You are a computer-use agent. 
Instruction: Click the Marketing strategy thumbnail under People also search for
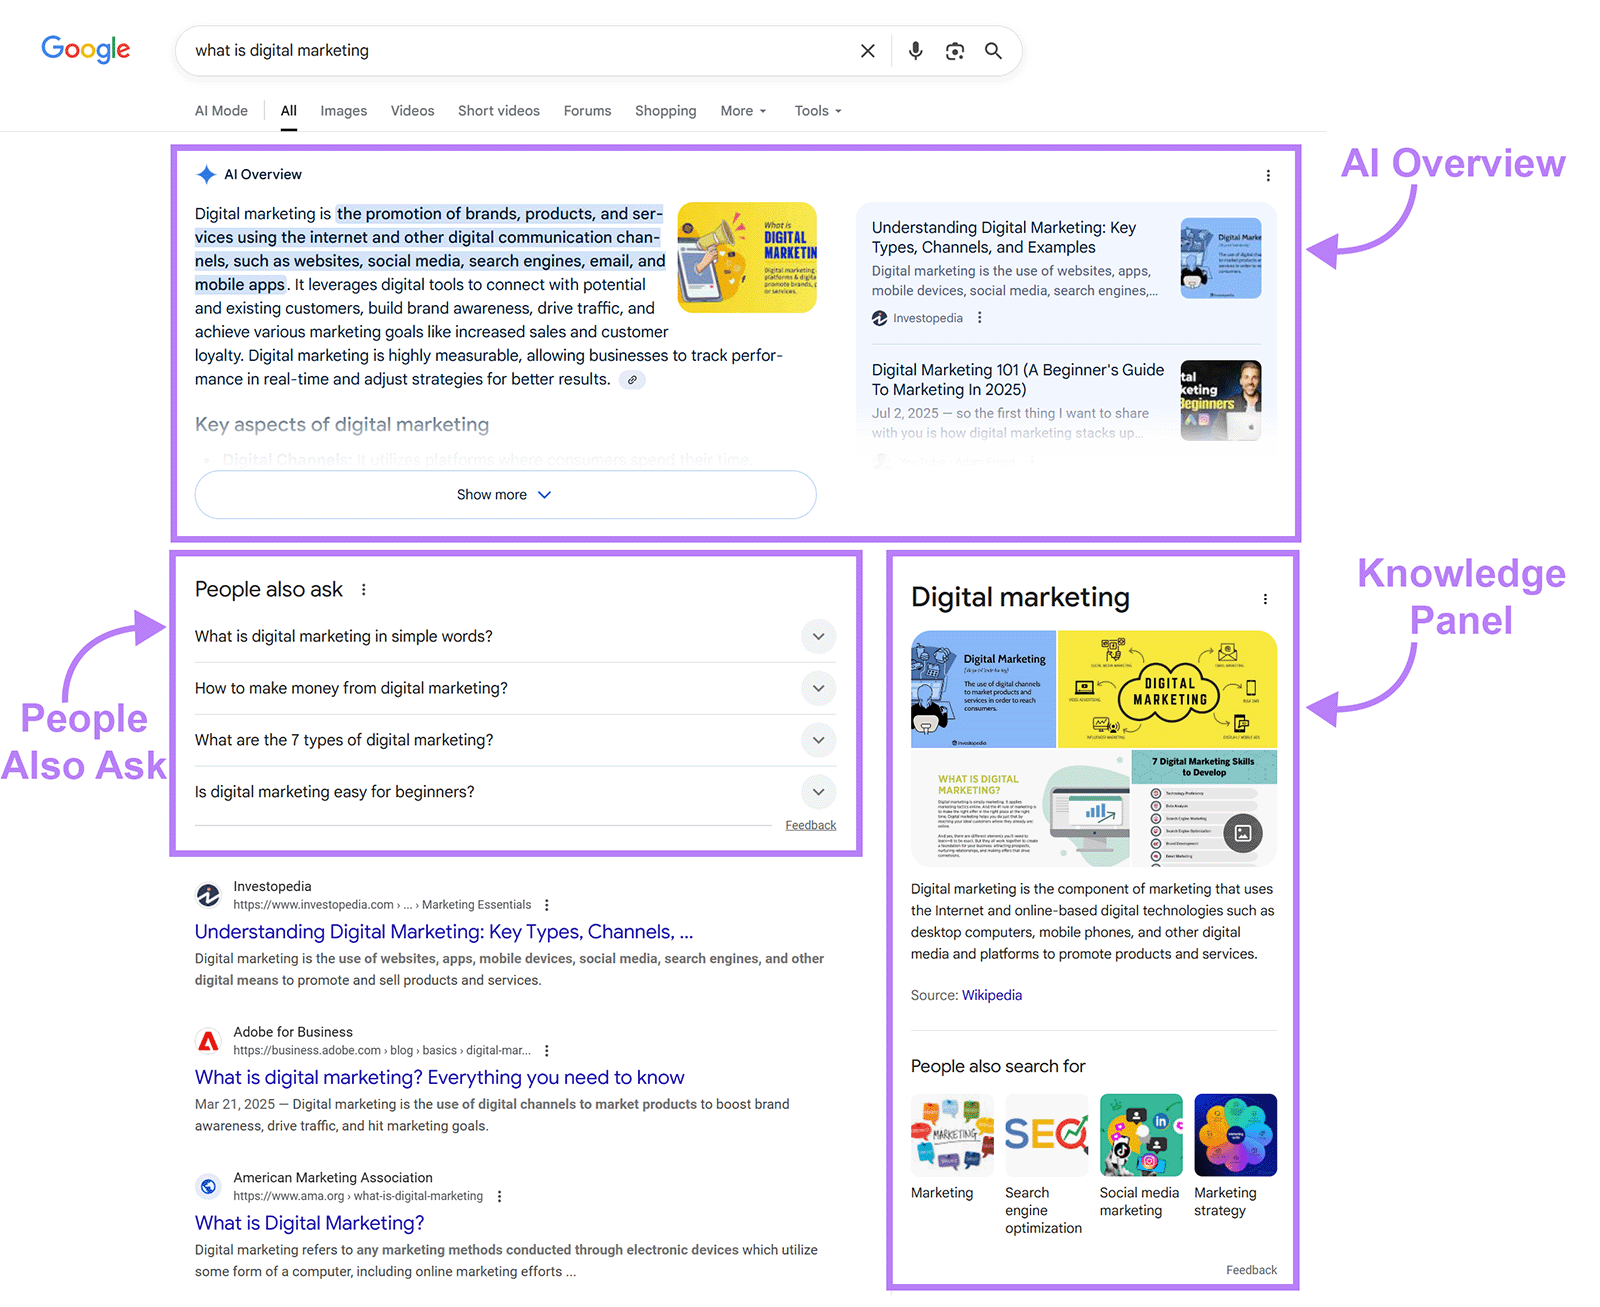click(1235, 1134)
